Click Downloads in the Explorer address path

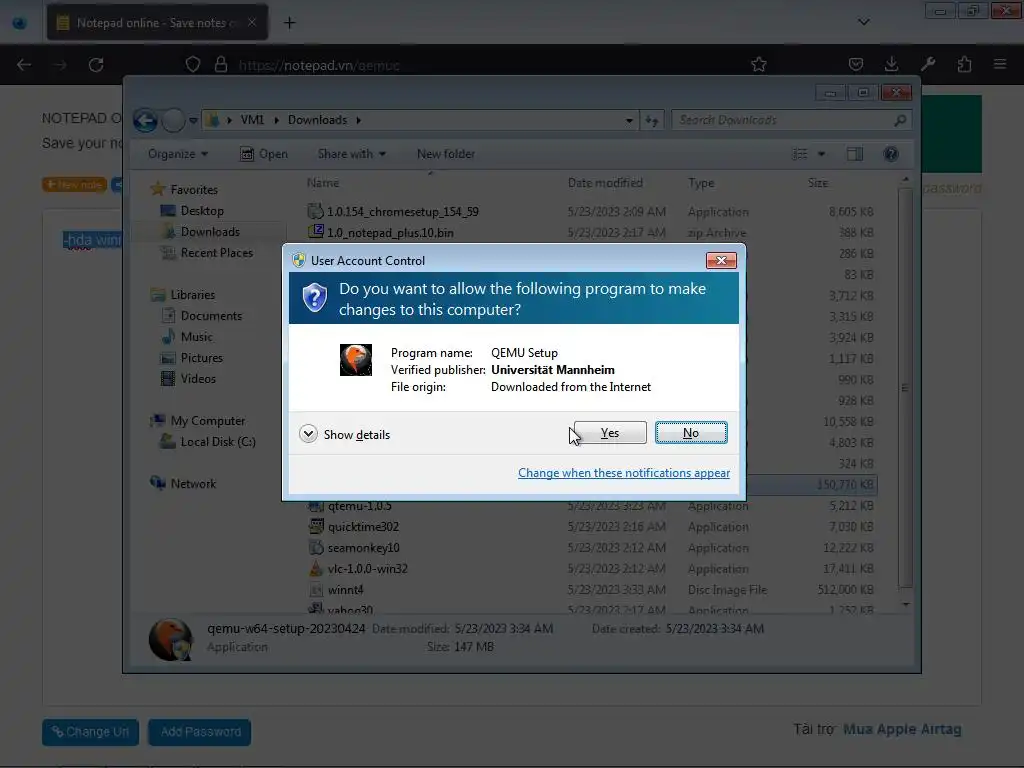(x=317, y=120)
